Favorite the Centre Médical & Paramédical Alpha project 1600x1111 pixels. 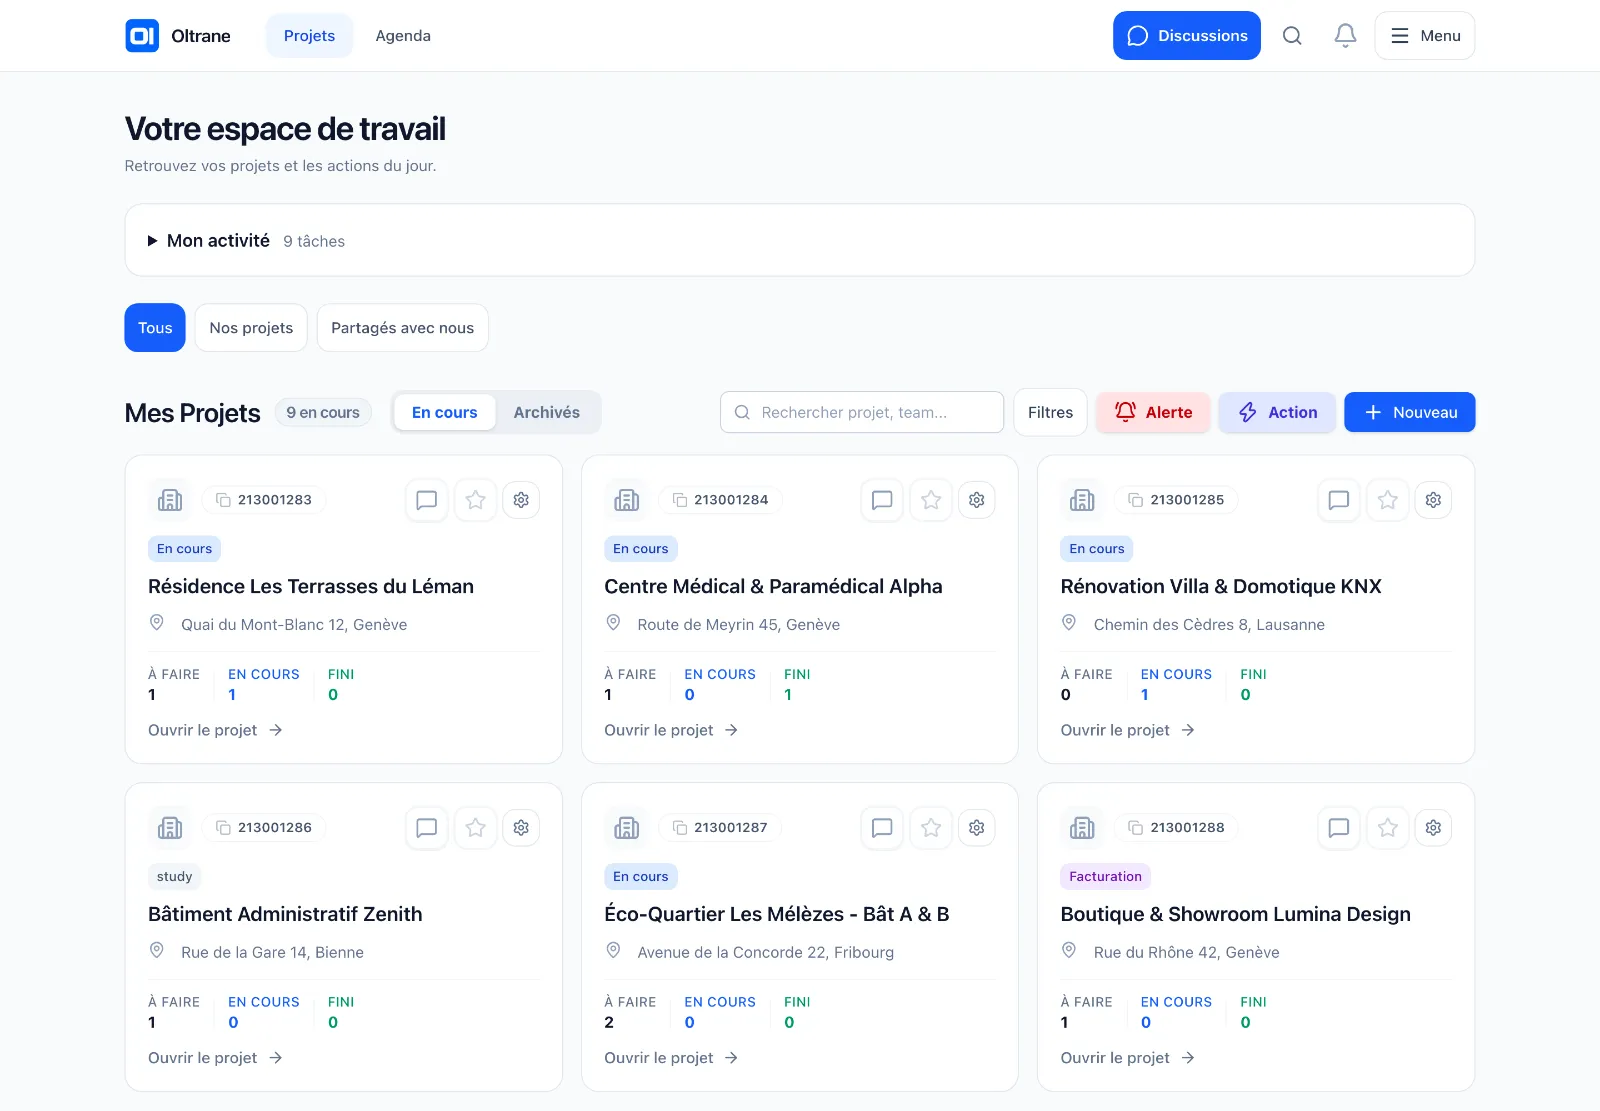pyautogui.click(x=931, y=500)
